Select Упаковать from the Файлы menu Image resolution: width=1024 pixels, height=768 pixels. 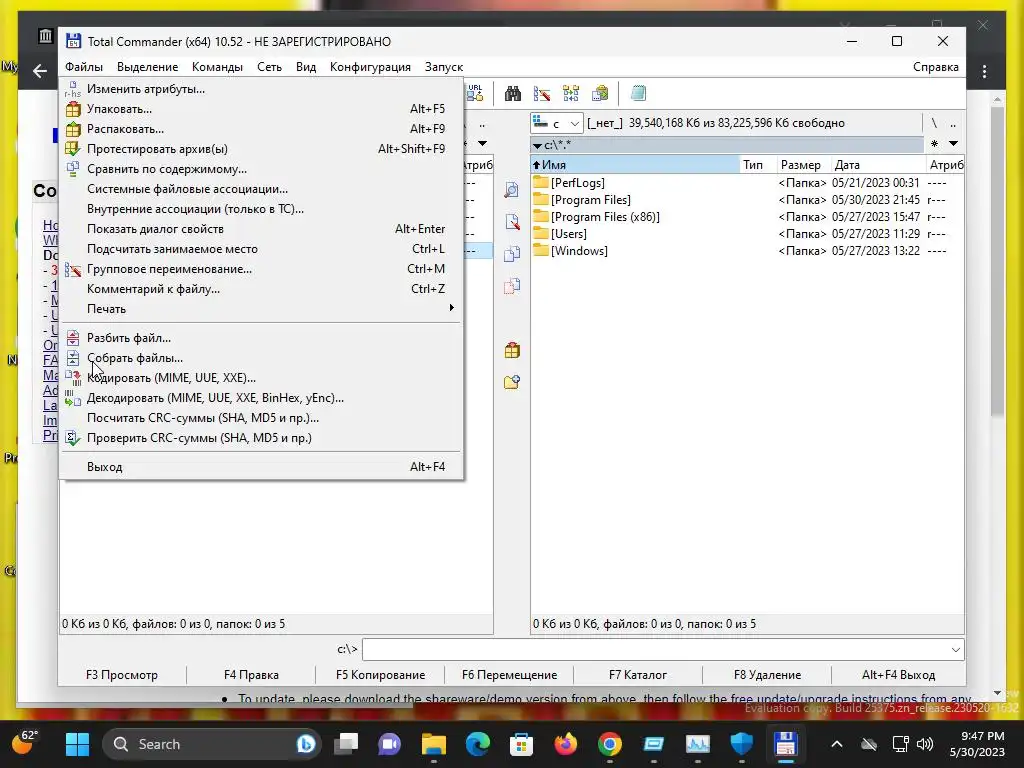(x=261, y=109)
